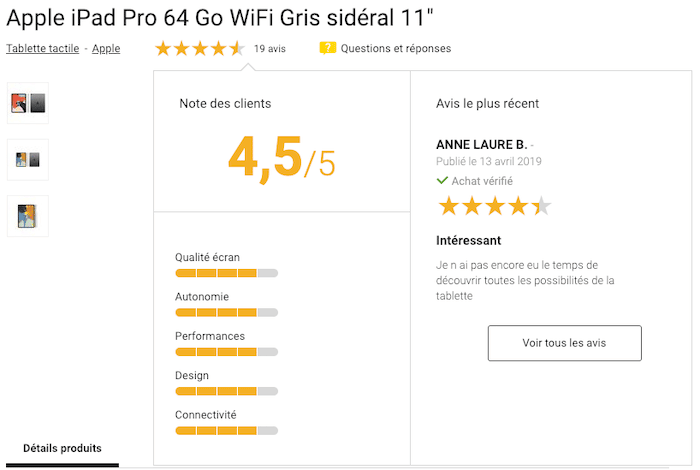Click the header star rating icons
The width and height of the screenshot is (700, 470).
coord(200,48)
